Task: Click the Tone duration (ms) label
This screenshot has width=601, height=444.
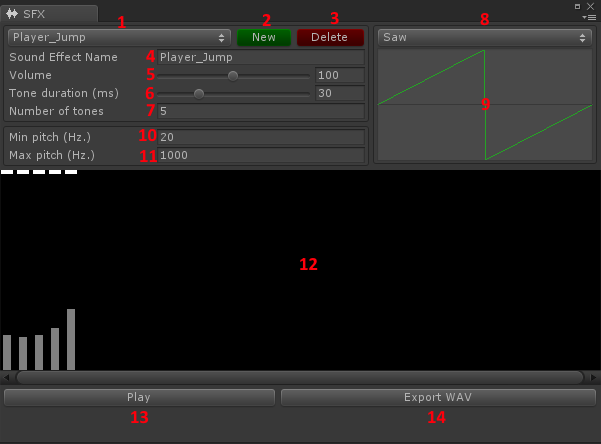Action: (x=64, y=93)
